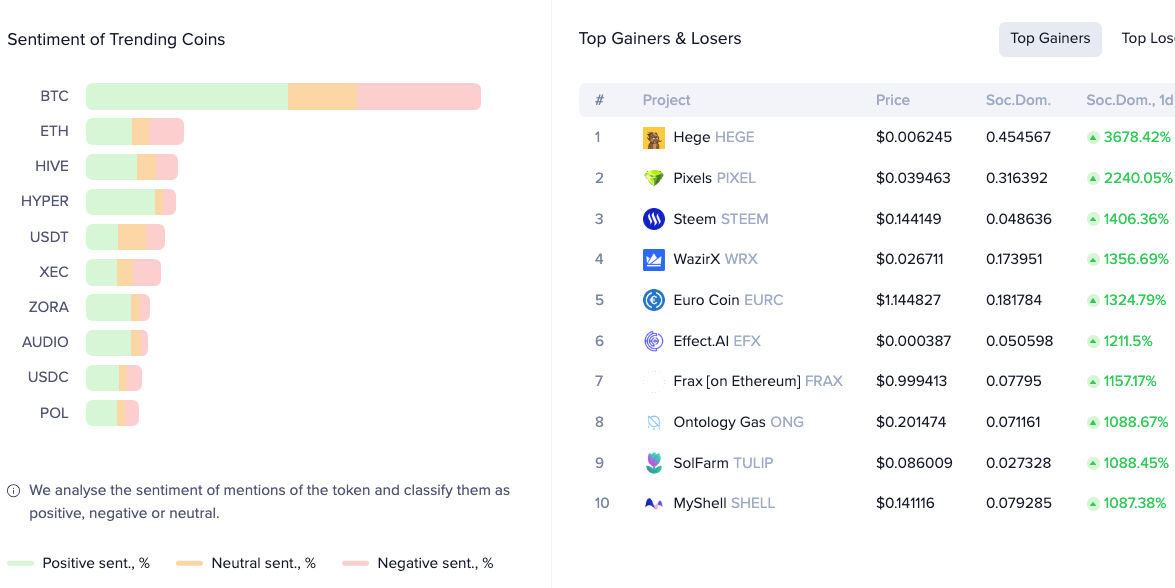The image size is (1175, 588).
Task: Click the social dominance value 0.07795
Action: pos(1014,381)
